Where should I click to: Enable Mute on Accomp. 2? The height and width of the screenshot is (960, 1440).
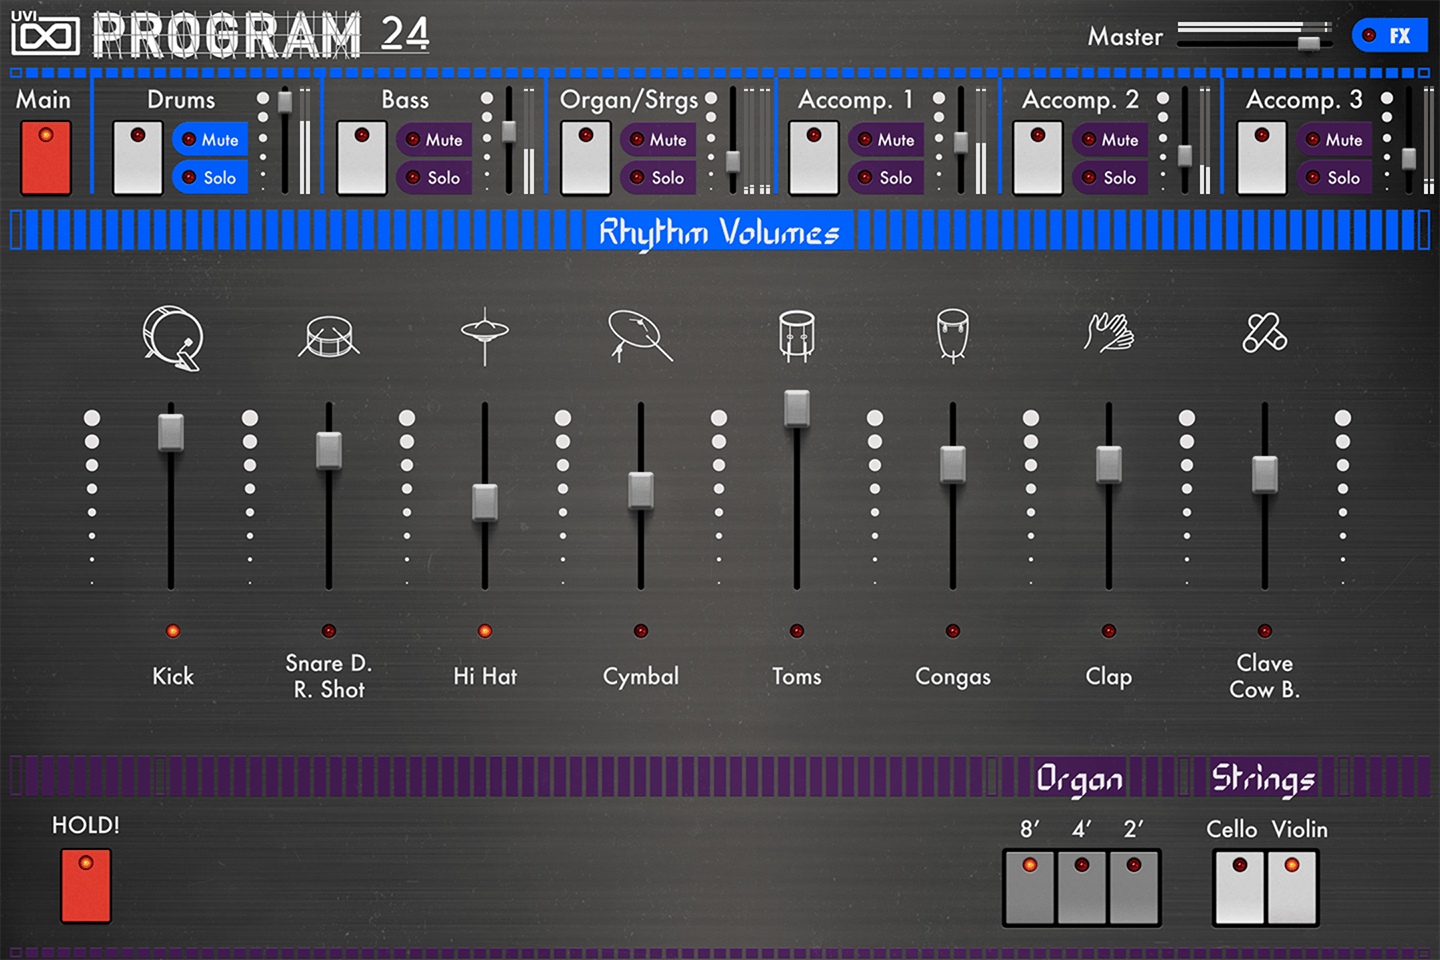pyautogui.click(x=1110, y=140)
